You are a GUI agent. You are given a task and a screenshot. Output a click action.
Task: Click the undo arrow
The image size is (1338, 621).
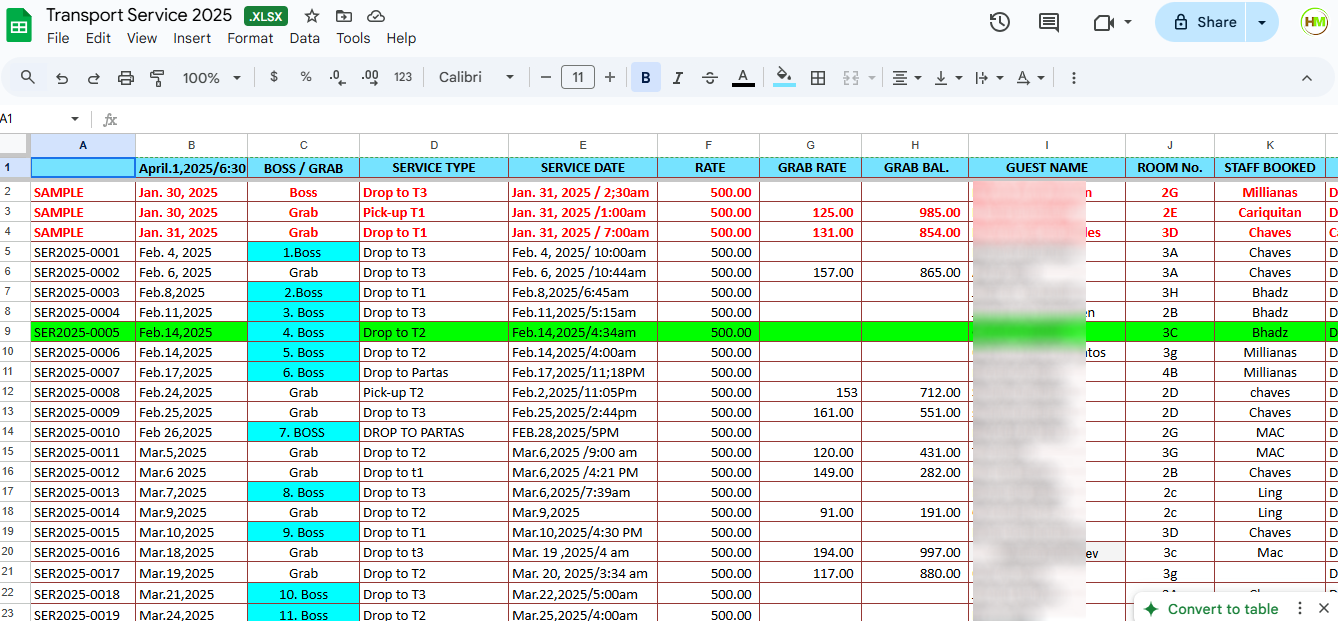pos(62,78)
